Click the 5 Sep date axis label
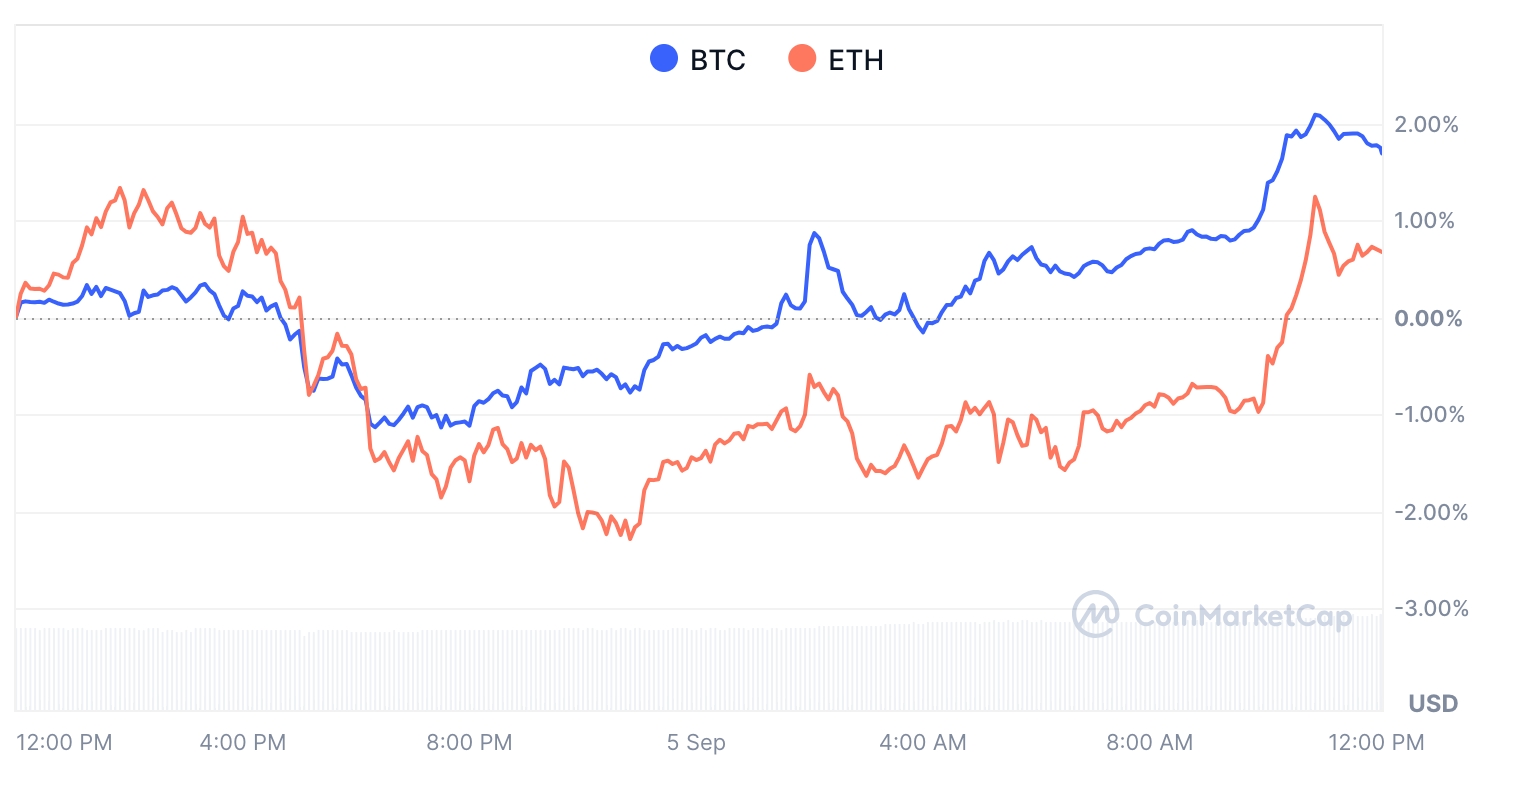Image resolution: width=1514 pixels, height=796 pixels. 696,743
